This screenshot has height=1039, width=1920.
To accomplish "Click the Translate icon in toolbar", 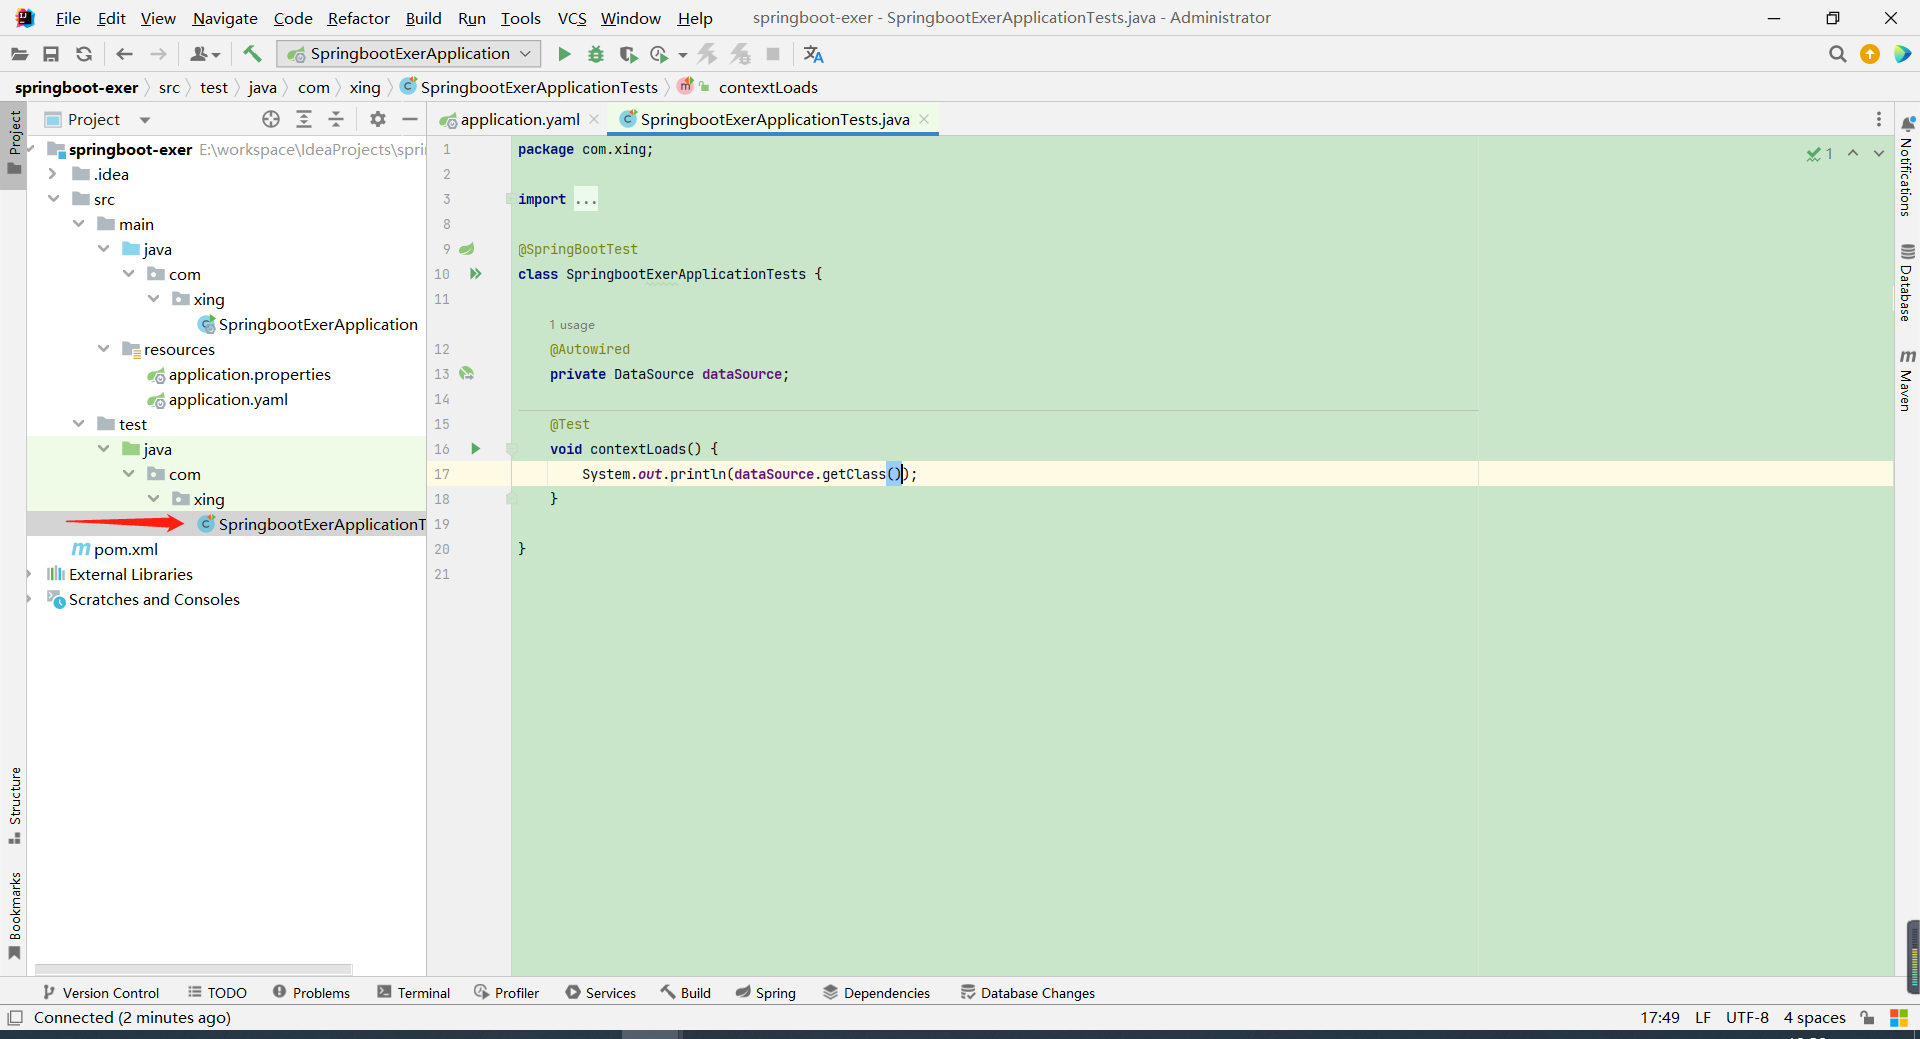I will (x=813, y=54).
